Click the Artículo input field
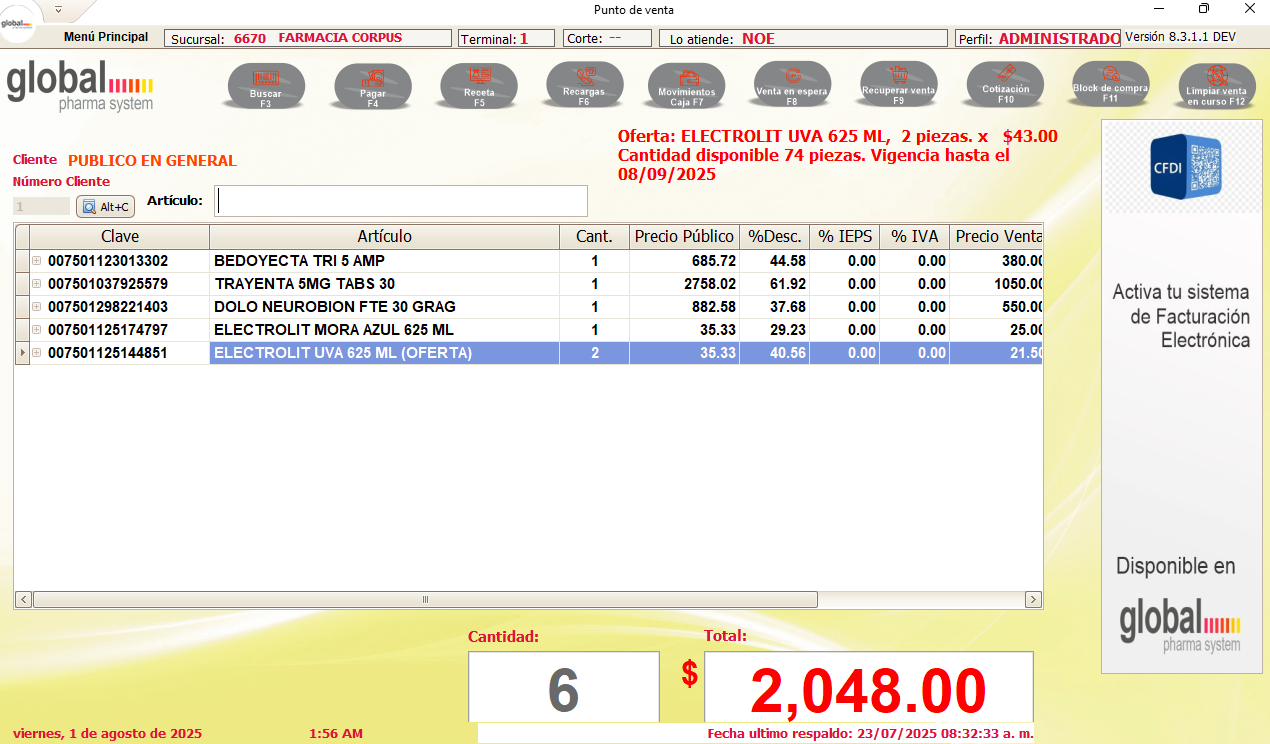This screenshot has height=744, width=1270. tap(401, 201)
